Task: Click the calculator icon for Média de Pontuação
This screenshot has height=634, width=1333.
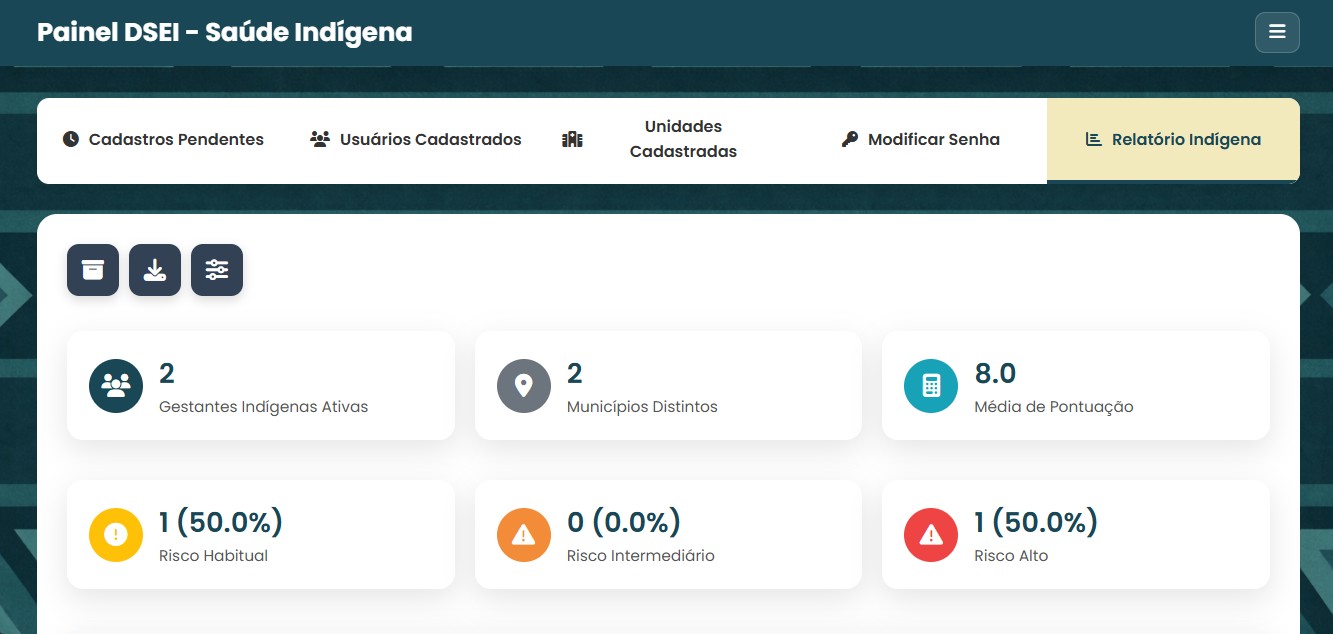Action: click(931, 385)
